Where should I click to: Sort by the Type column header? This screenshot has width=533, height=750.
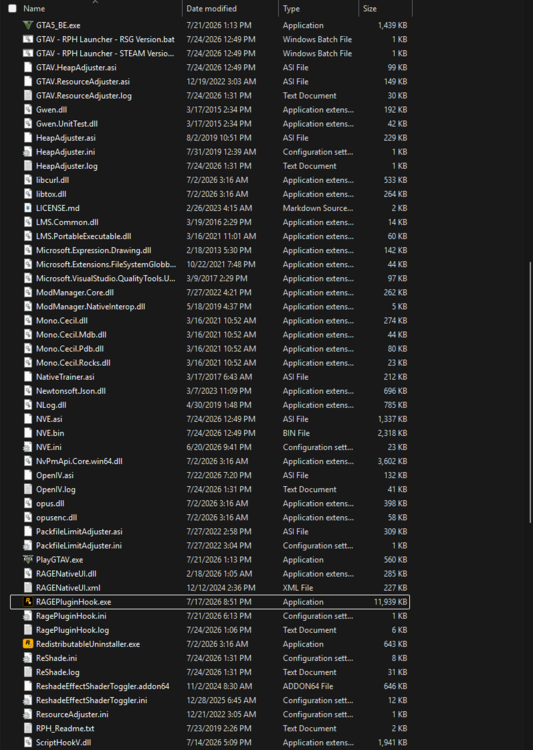pos(291,9)
